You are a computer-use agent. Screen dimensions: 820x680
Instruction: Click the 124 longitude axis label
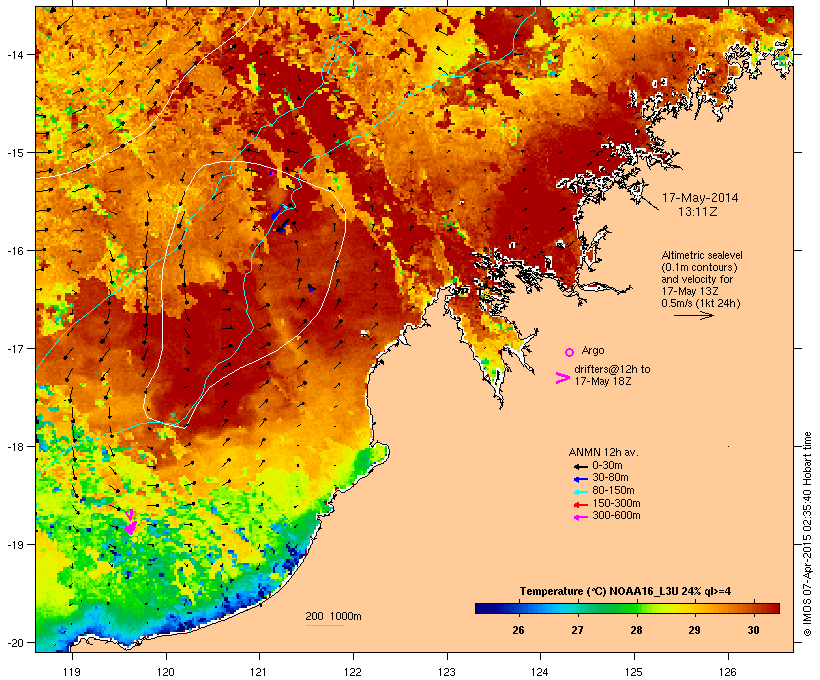click(540, 672)
